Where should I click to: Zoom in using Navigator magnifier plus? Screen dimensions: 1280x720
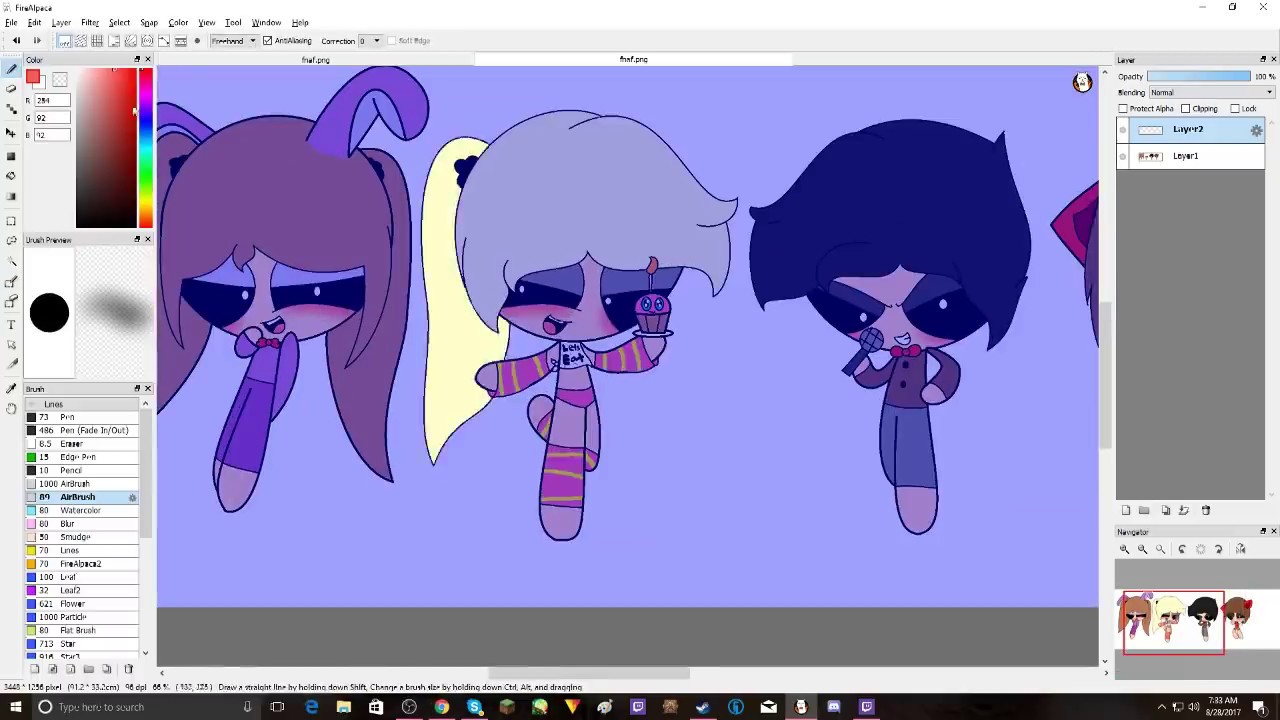tap(1124, 549)
